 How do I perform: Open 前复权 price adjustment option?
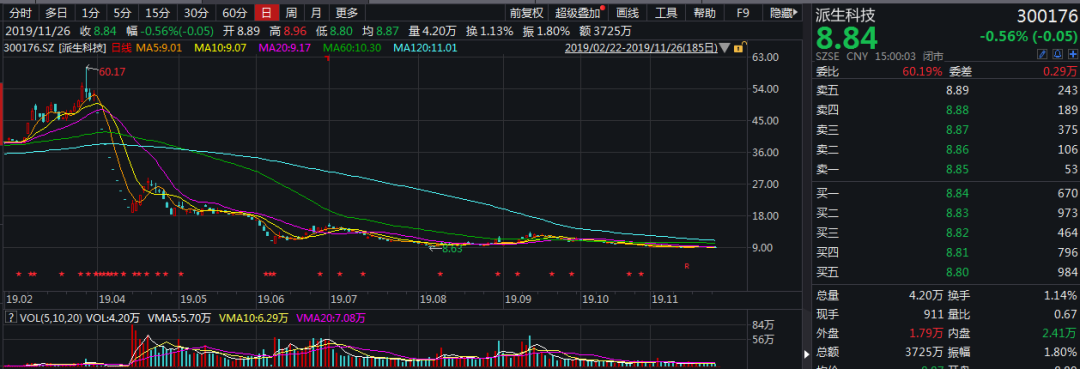[x=527, y=12]
